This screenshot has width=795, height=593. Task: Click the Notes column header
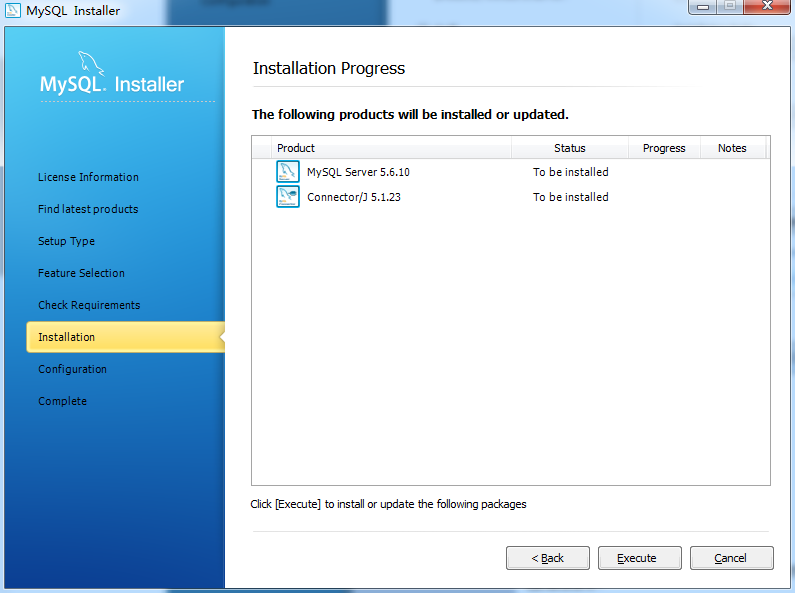point(732,148)
